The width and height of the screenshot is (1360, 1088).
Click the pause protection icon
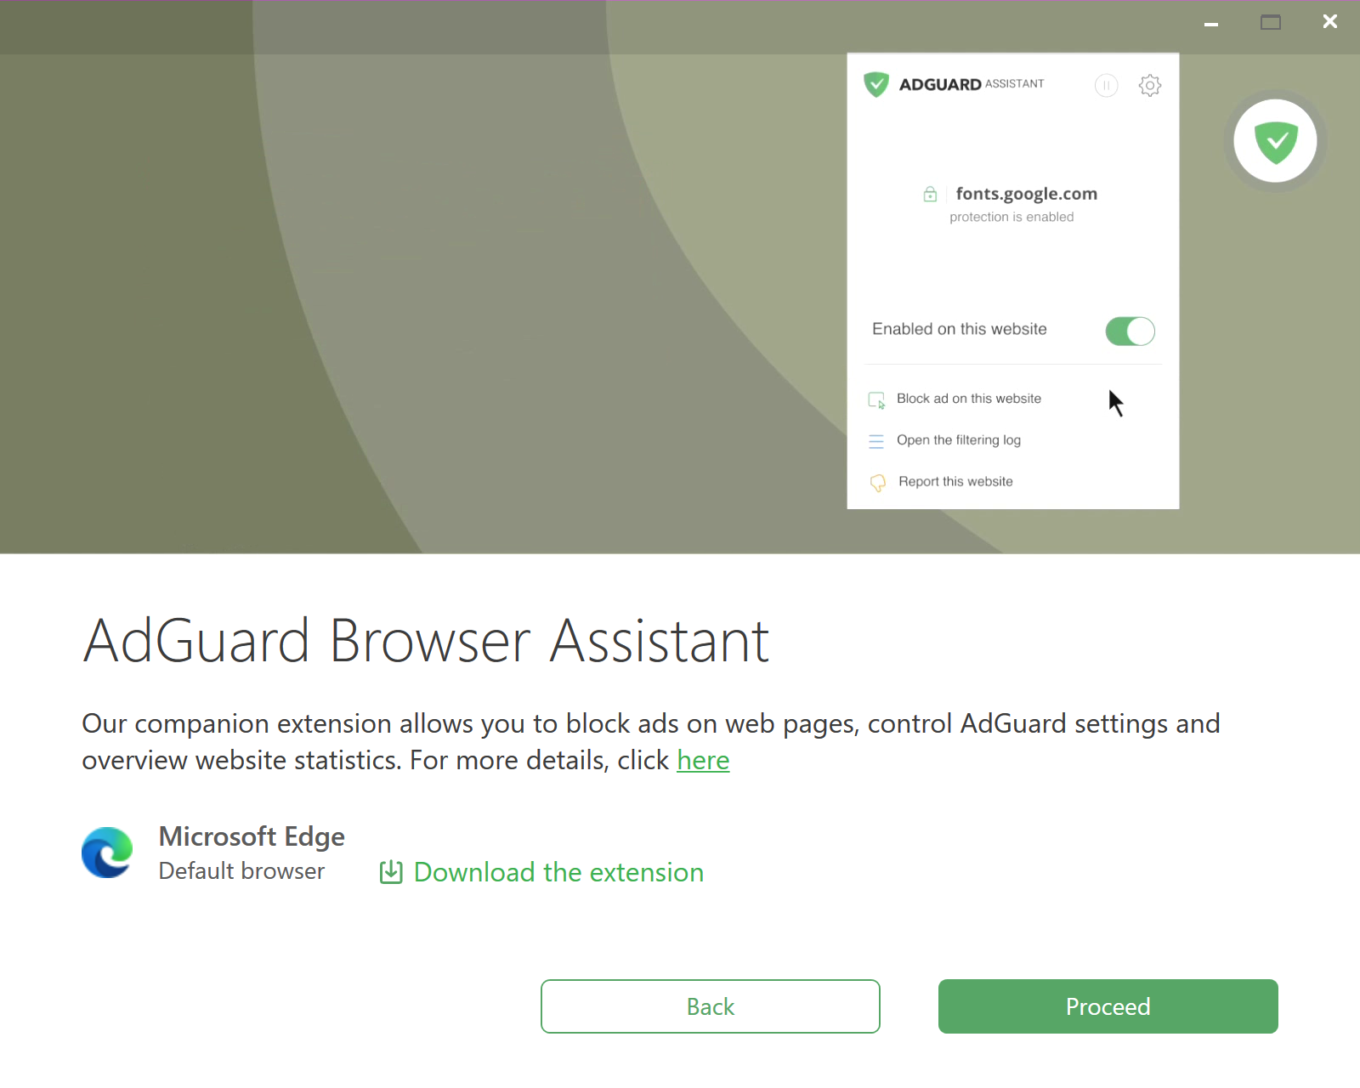[x=1106, y=86]
